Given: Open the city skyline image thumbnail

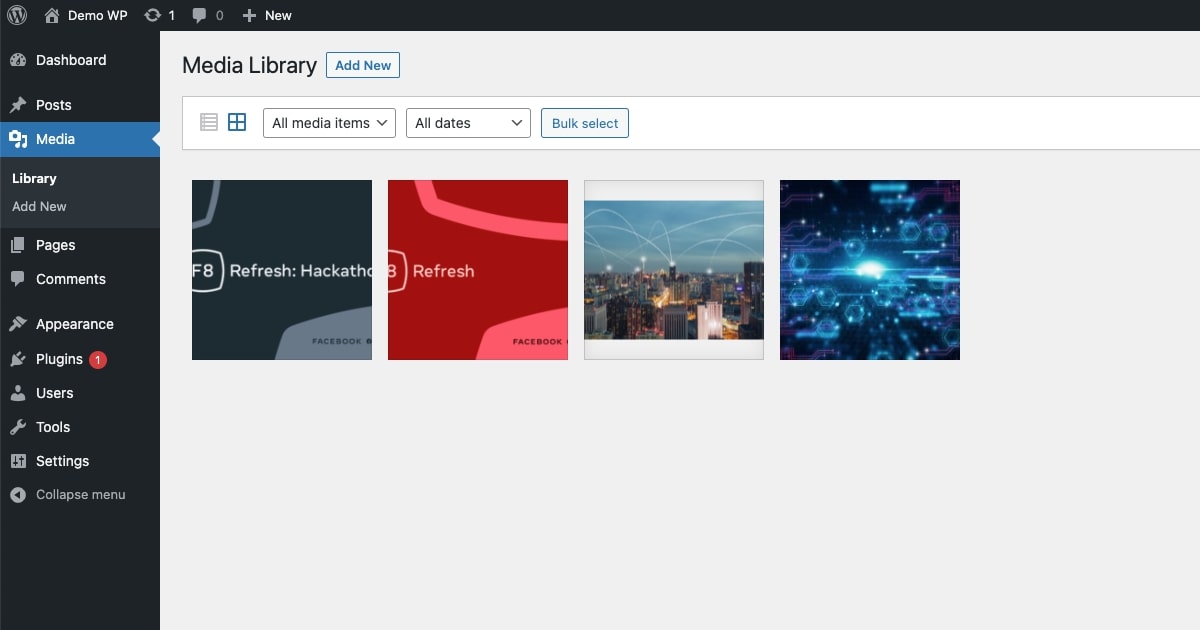Looking at the screenshot, I should click(x=674, y=270).
